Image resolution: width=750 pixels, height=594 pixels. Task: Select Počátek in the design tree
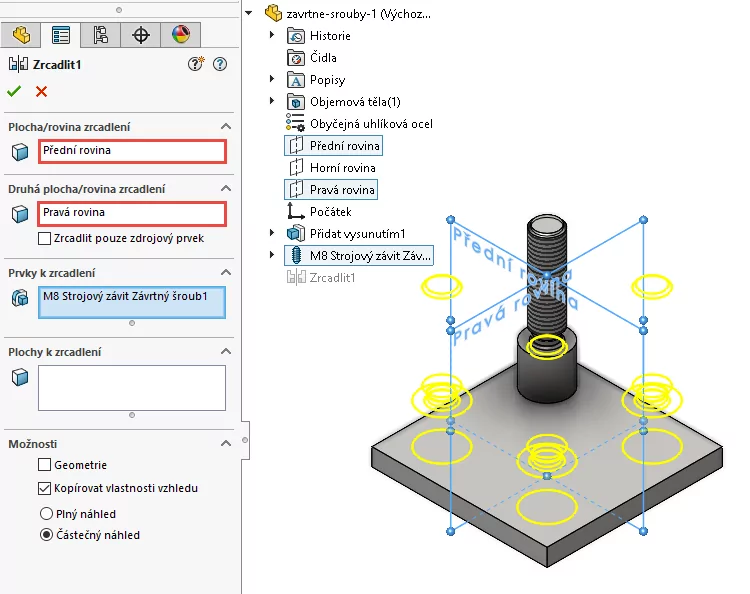[331, 211]
